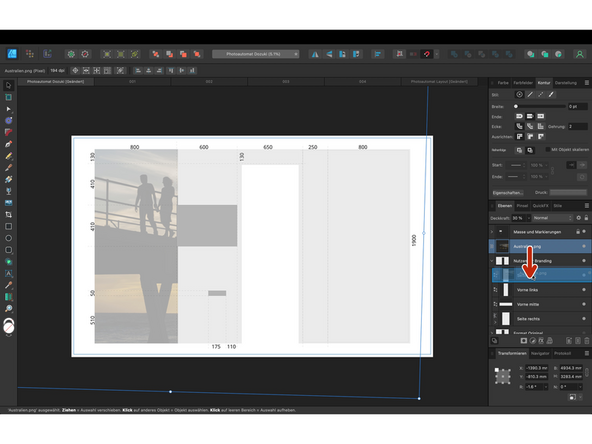Open the Photoautomat Layout document tab

[x=439, y=82]
